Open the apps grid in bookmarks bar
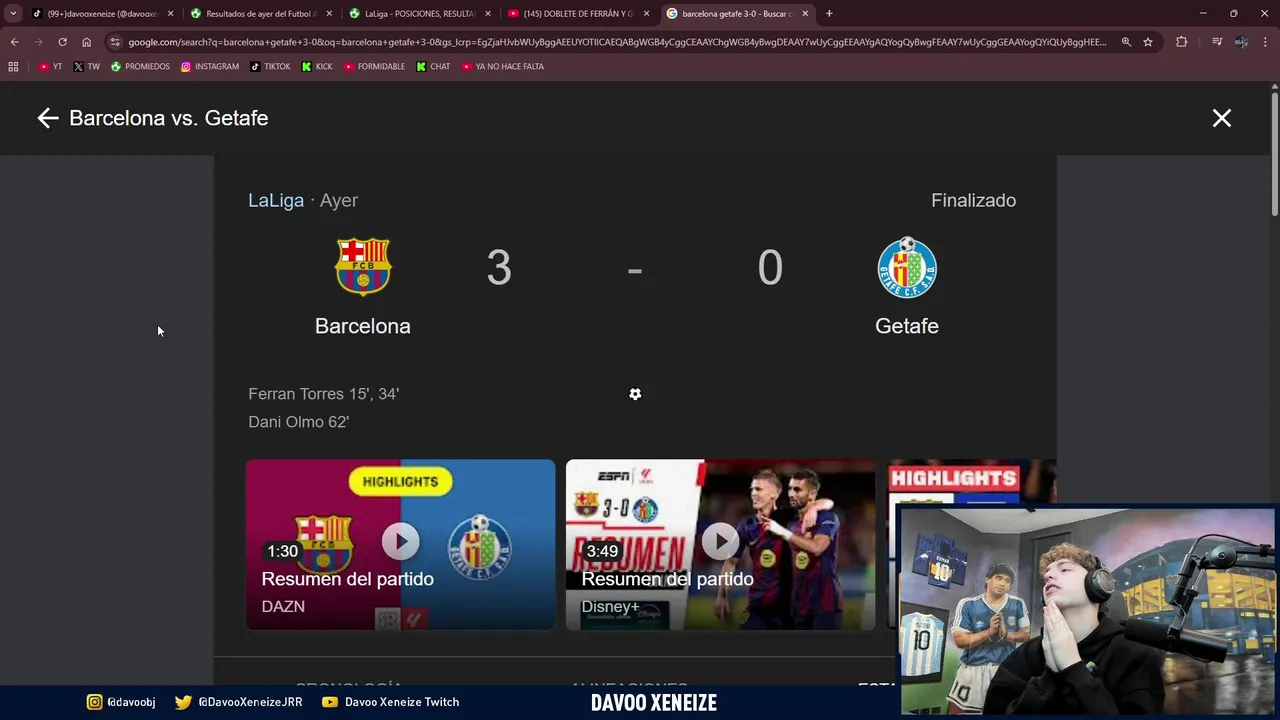This screenshot has width=1280, height=720. point(13,67)
